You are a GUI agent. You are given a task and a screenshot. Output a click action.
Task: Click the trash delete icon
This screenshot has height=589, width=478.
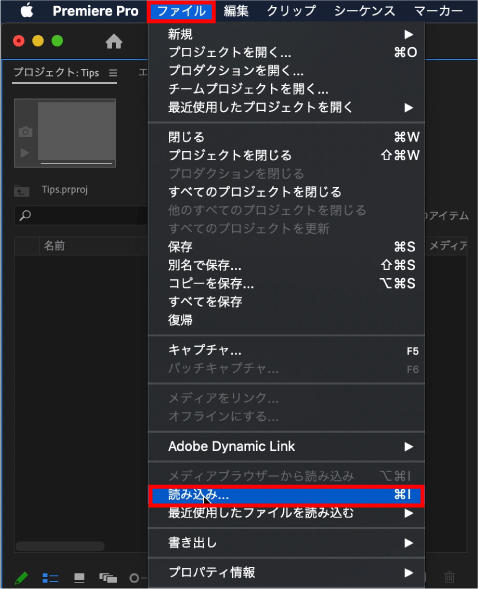pyautogui.click(x=449, y=577)
